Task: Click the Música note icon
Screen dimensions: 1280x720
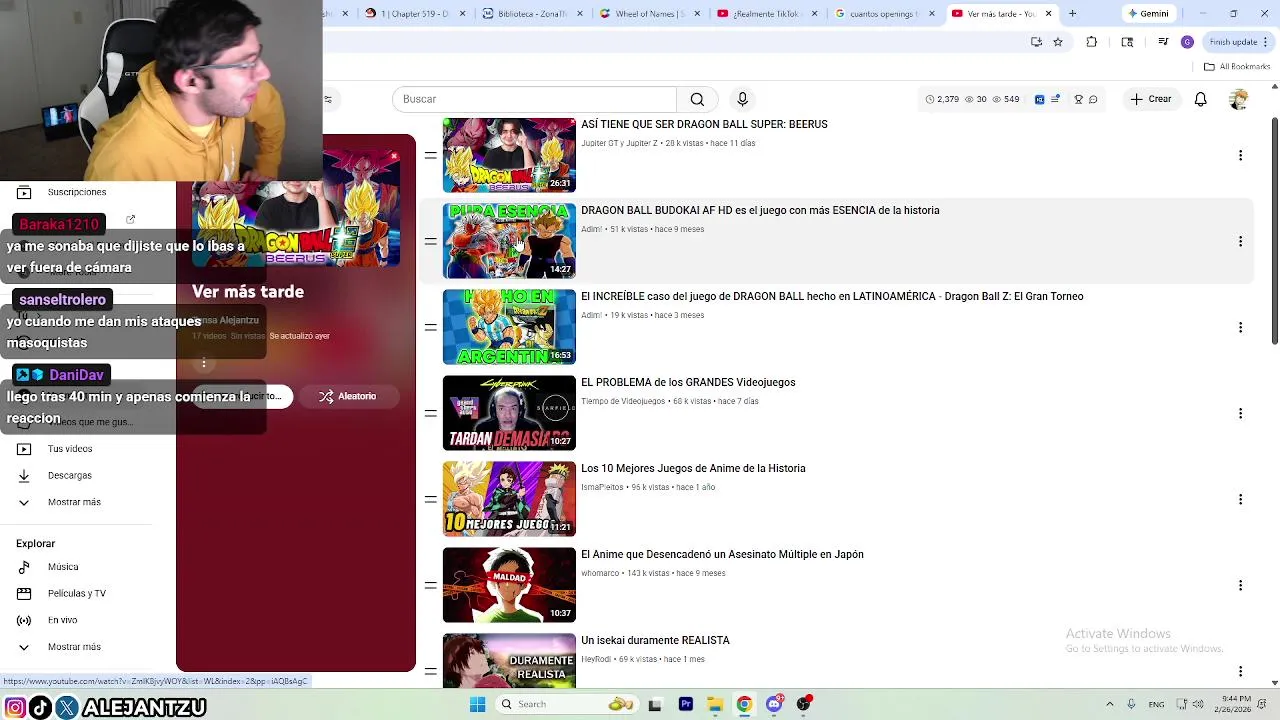Action: (x=24, y=567)
